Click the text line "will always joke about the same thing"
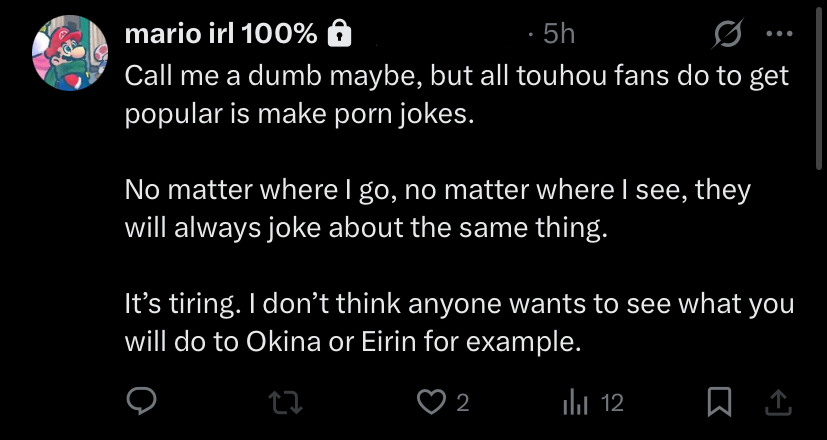The width and height of the screenshot is (827, 440). click(x=365, y=227)
